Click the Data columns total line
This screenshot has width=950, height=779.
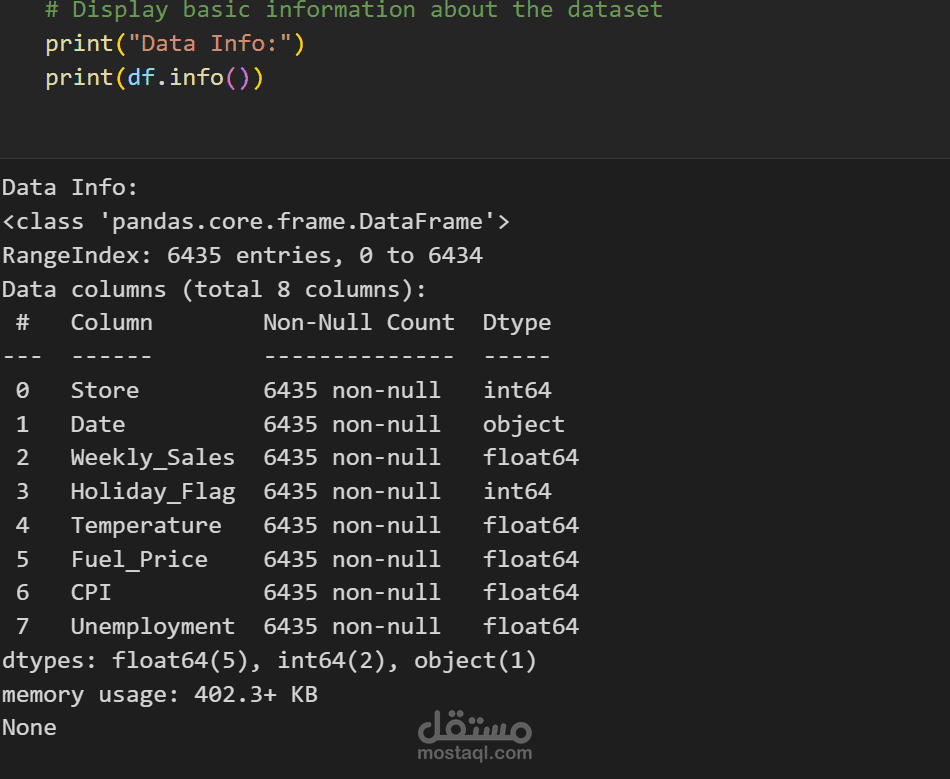(x=214, y=289)
